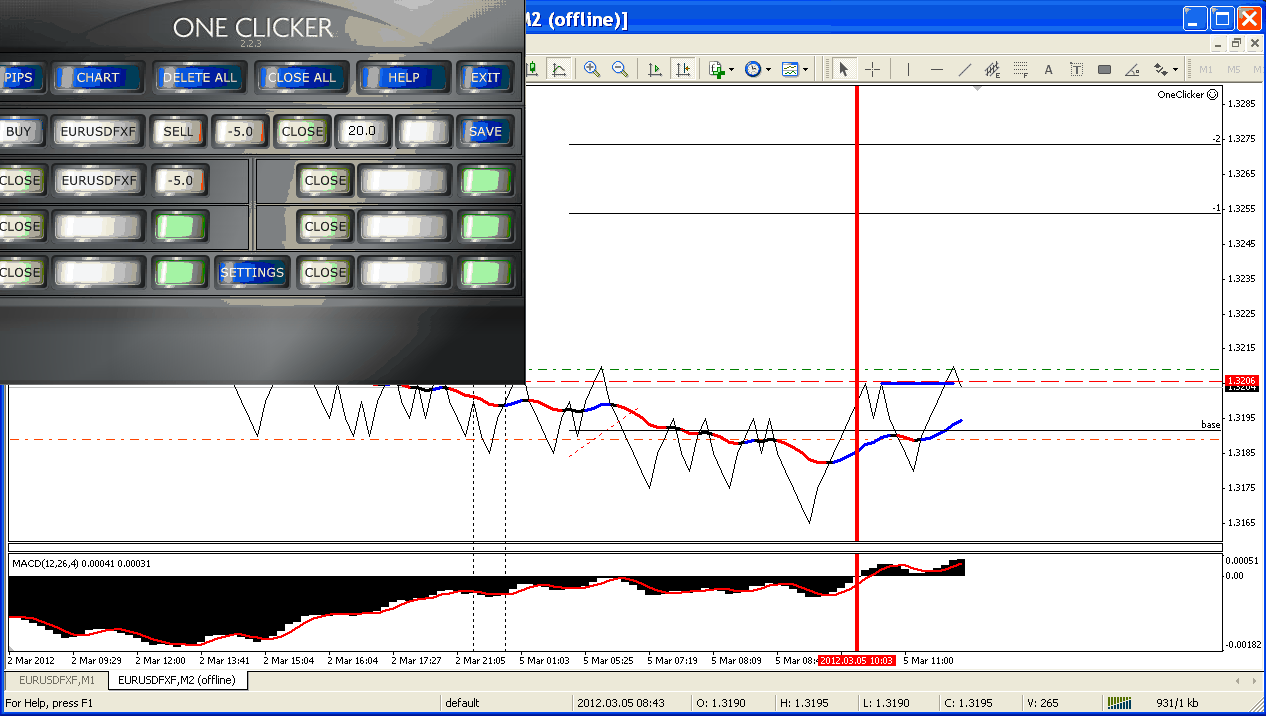Select the Vertical line drawing tool
The height and width of the screenshot is (716, 1268).
(x=908, y=69)
